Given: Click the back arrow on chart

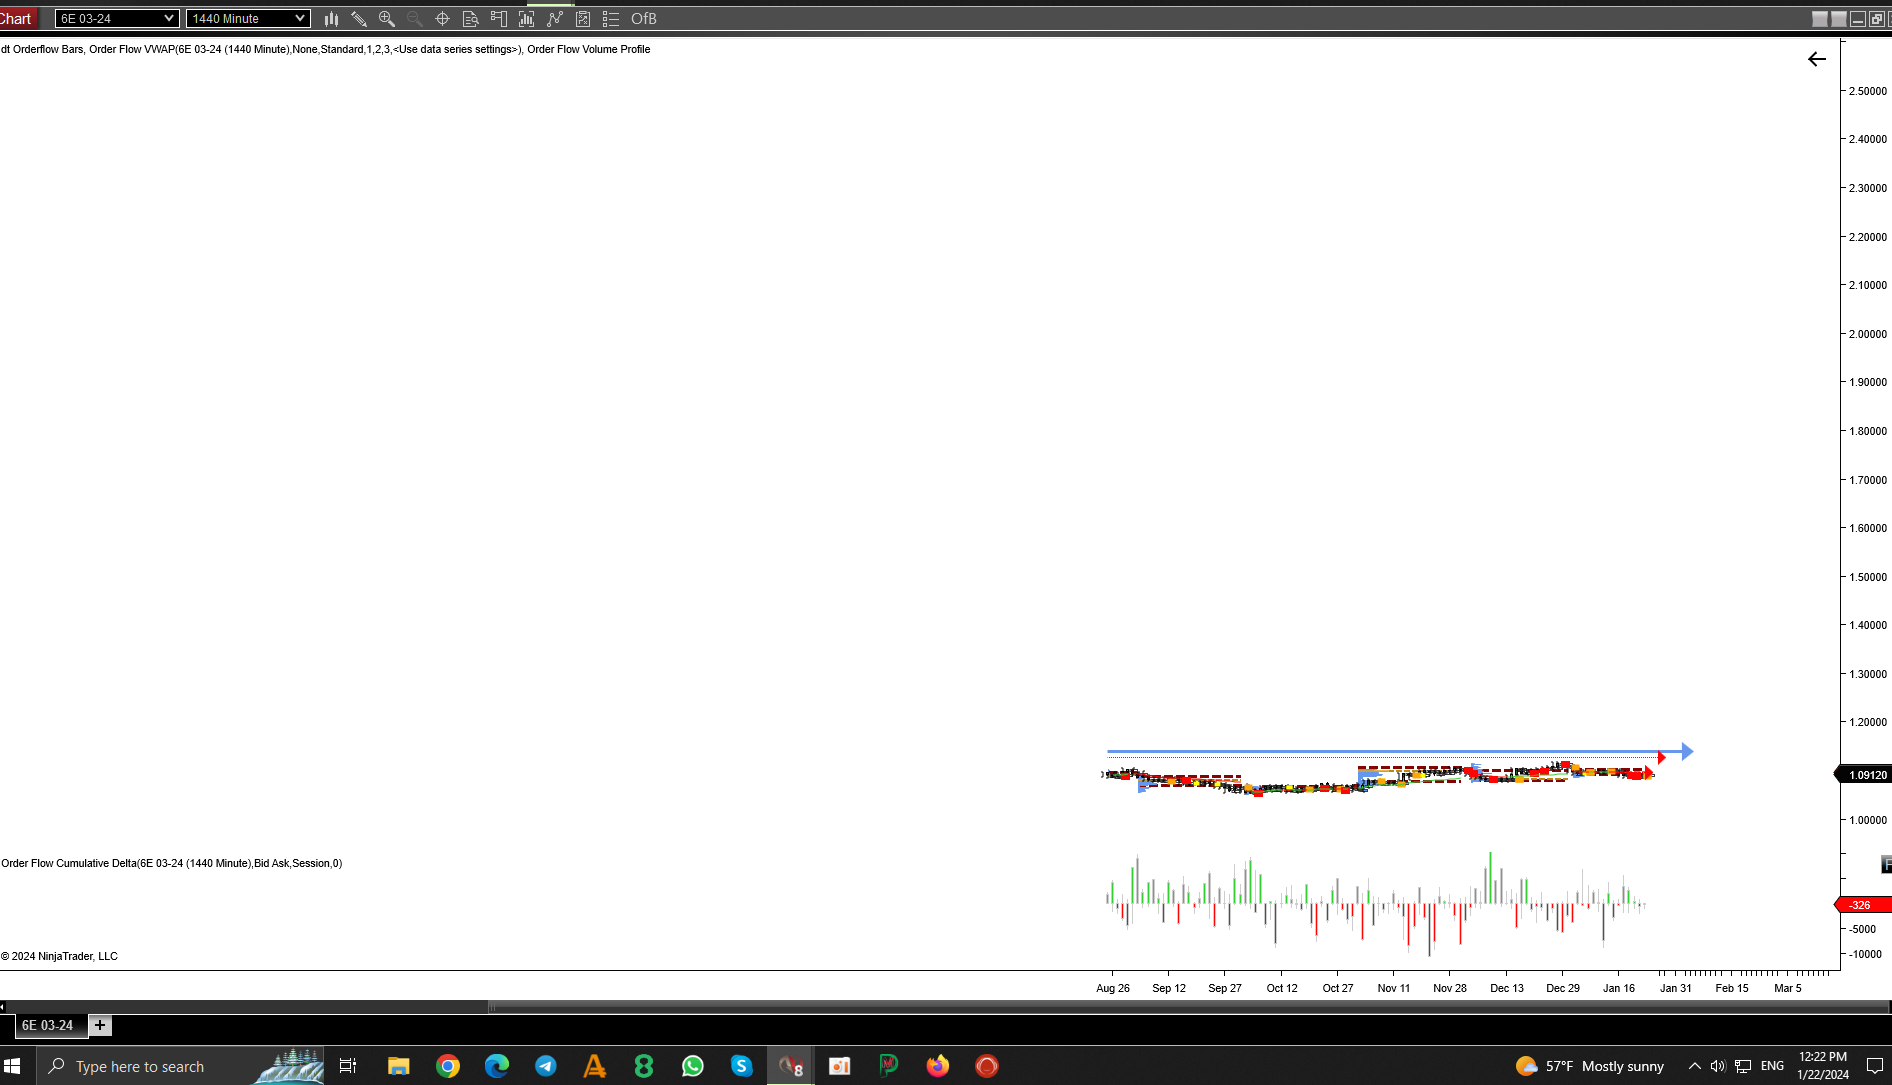Looking at the screenshot, I should pos(1817,60).
